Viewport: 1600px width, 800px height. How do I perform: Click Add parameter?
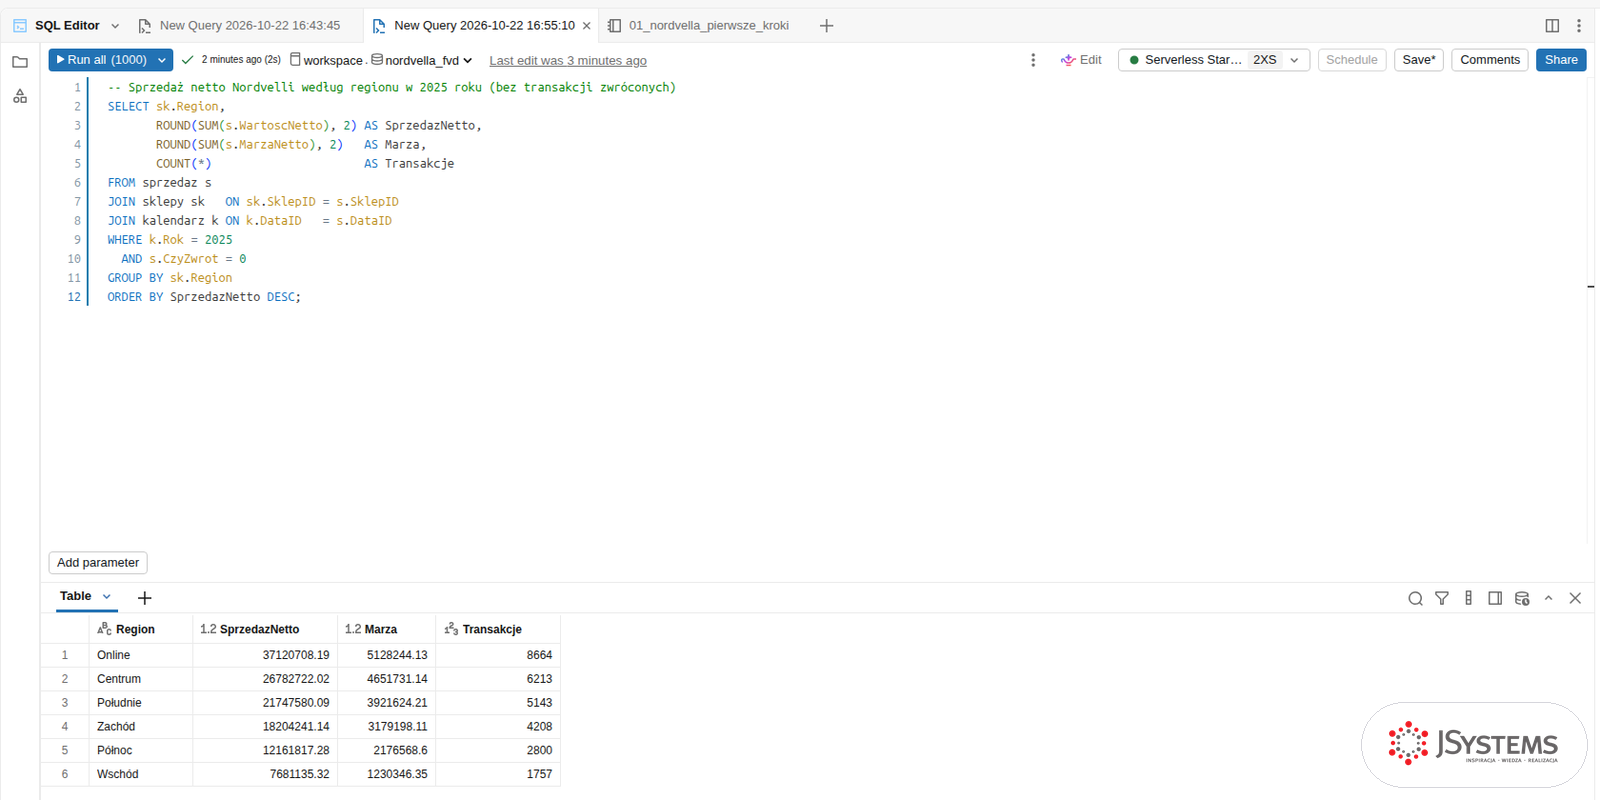98,563
